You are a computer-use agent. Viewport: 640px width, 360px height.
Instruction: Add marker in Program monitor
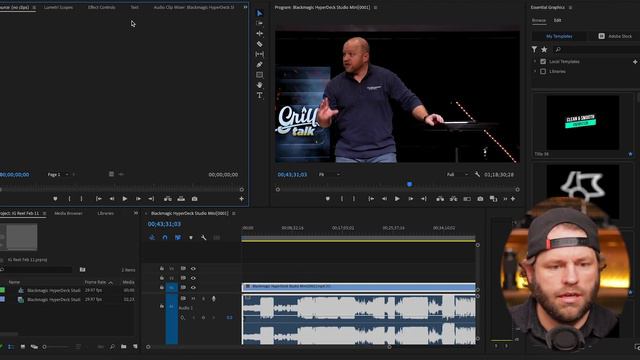[327, 199]
